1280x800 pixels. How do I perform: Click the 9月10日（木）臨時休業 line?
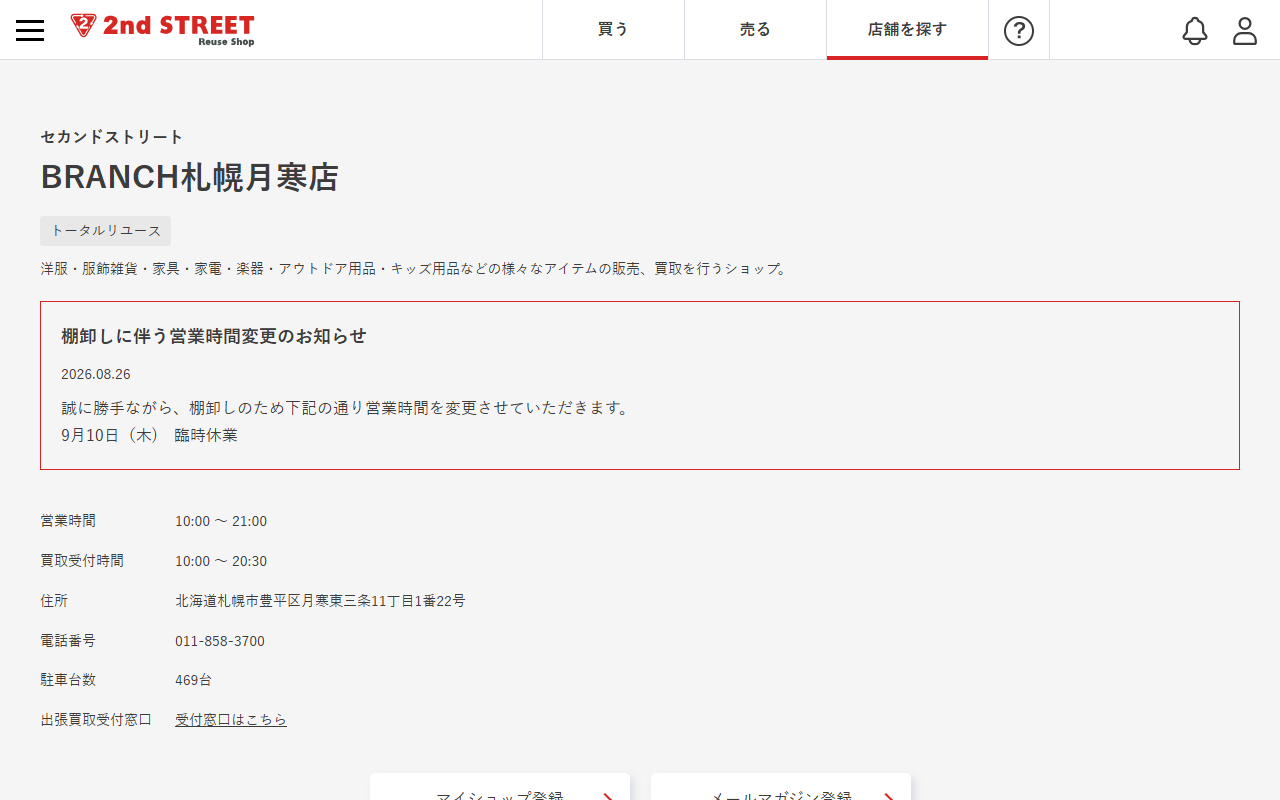point(149,435)
